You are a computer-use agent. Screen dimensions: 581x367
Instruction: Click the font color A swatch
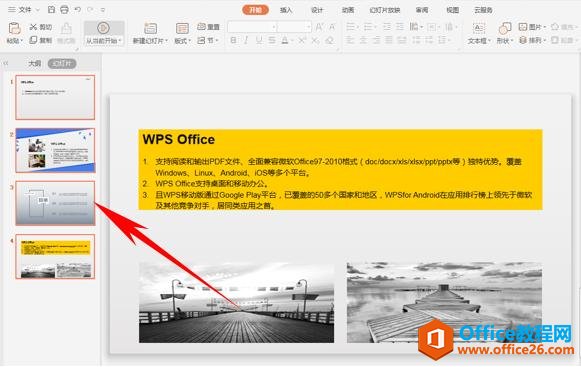tap(285, 40)
